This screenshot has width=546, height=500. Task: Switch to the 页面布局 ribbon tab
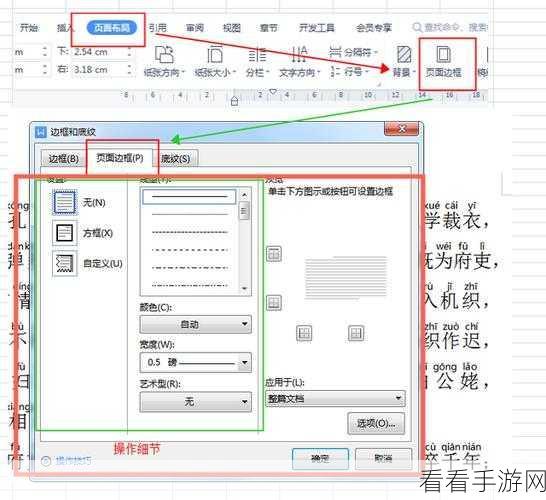112,28
